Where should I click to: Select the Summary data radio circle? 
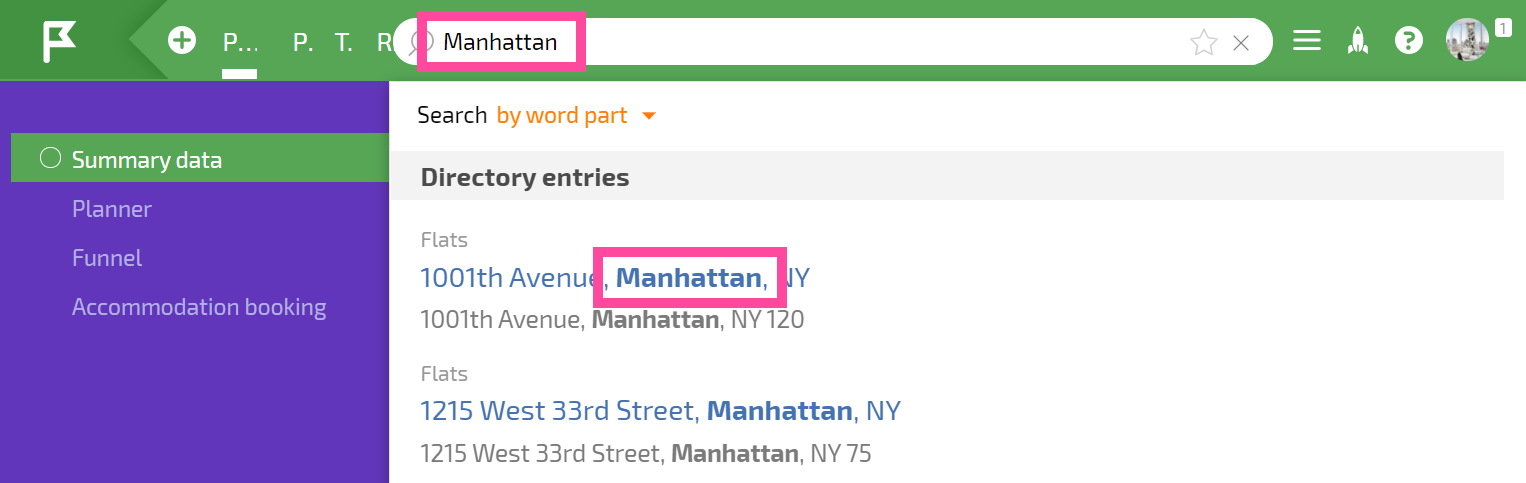(50, 159)
